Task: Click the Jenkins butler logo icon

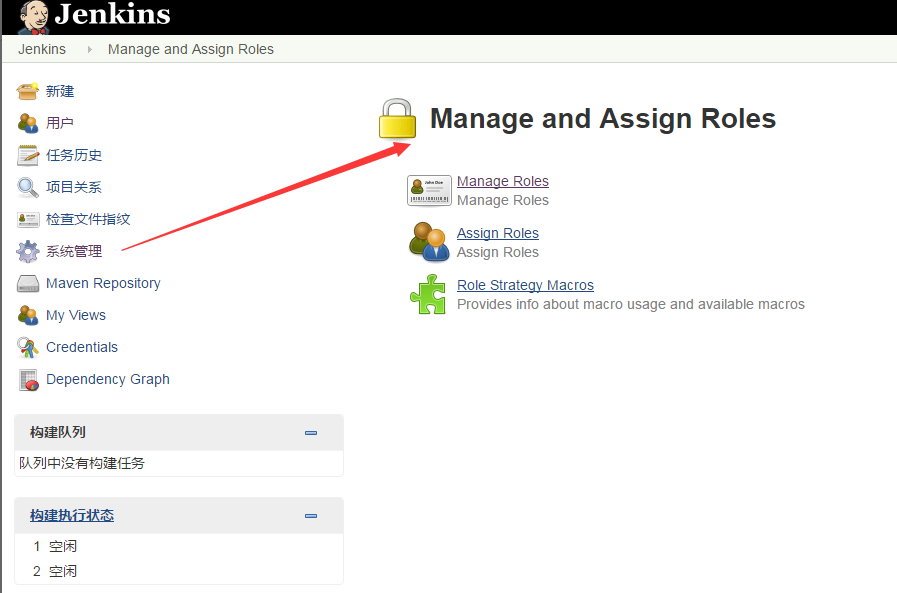Action: pos(33,15)
